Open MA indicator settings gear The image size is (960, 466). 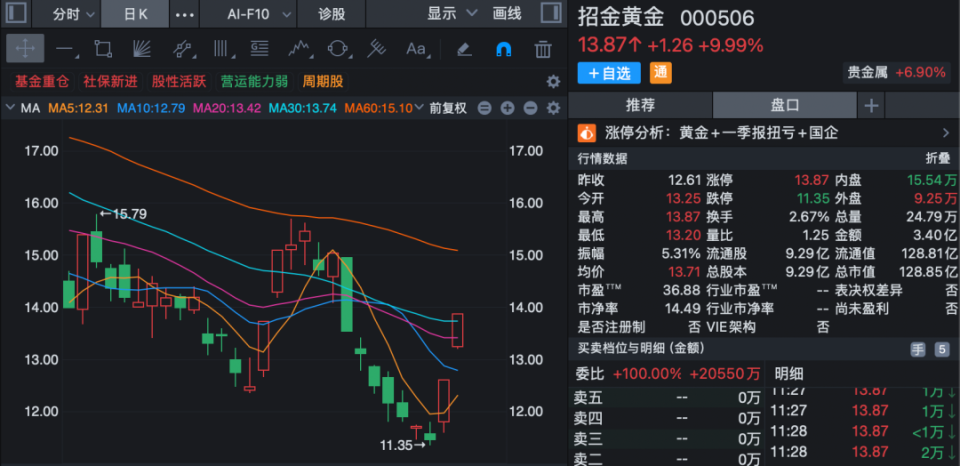[x=553, y=108]
